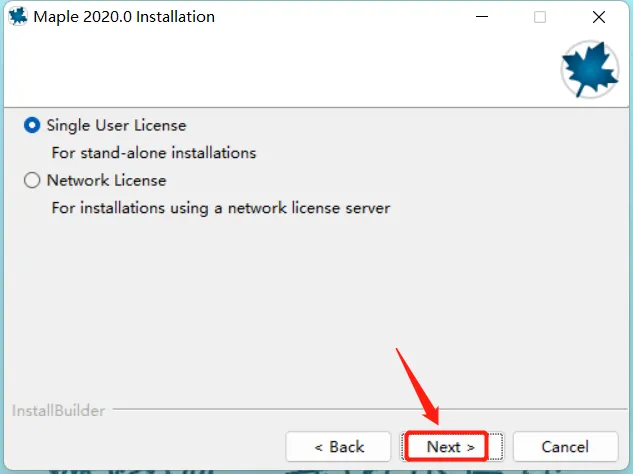Click 'For stand-alone installations' description text
The image size is (633, 474).
[x=154, y=153]
